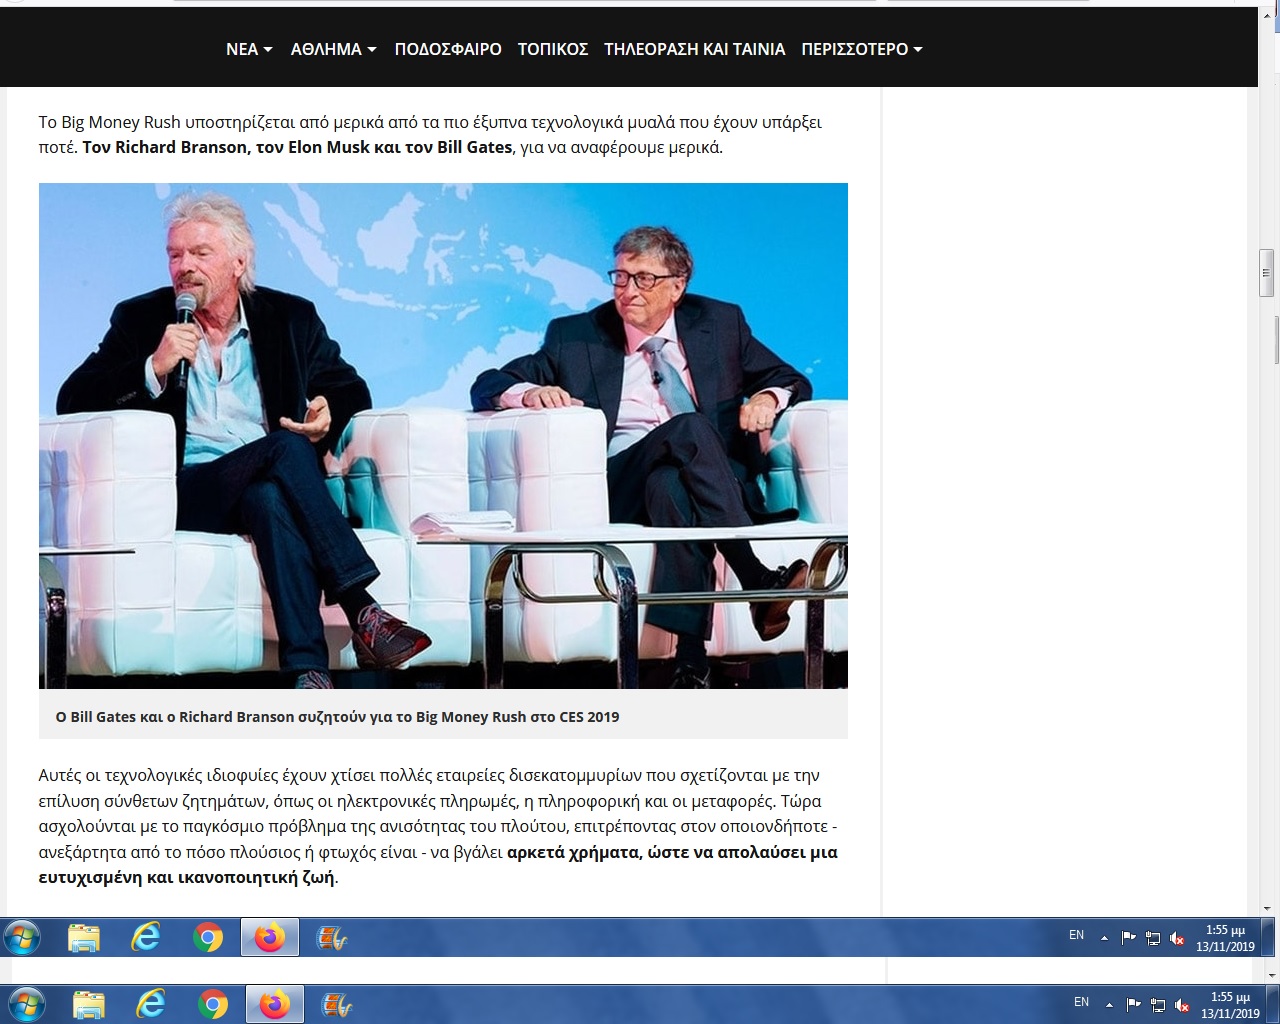Open the Start menu in the bottom-most taskbar
Image resolution: width=1280 pixels, height=1024 pixels.
click(26, 1004)
